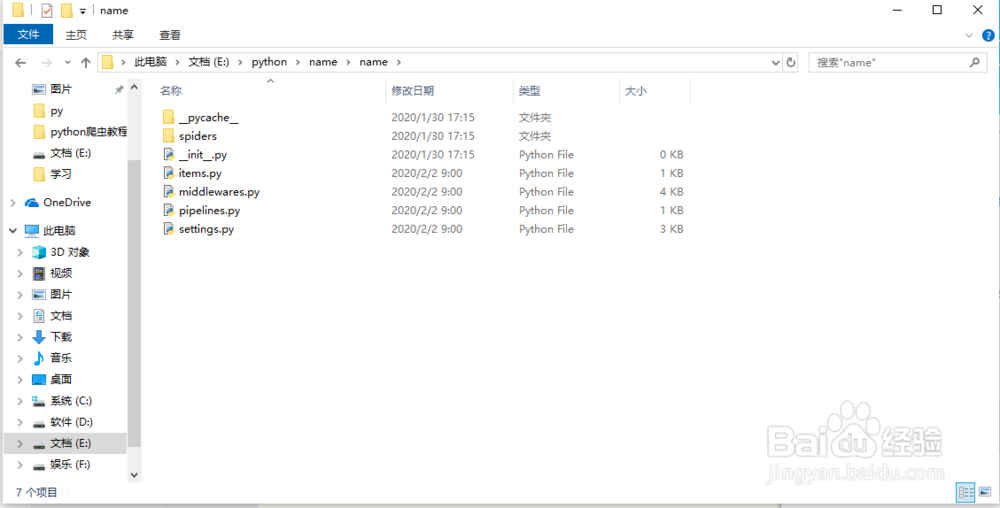The height and width of the screenshot is (508, 1000).
Task: Open 桌面 in sidebar
Action: (x=61, y=379)
